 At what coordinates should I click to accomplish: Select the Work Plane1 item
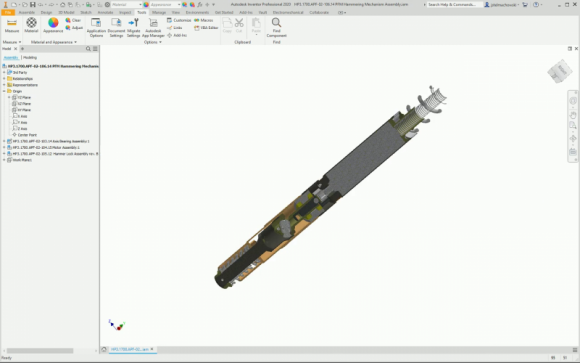[x=20, y=160]
